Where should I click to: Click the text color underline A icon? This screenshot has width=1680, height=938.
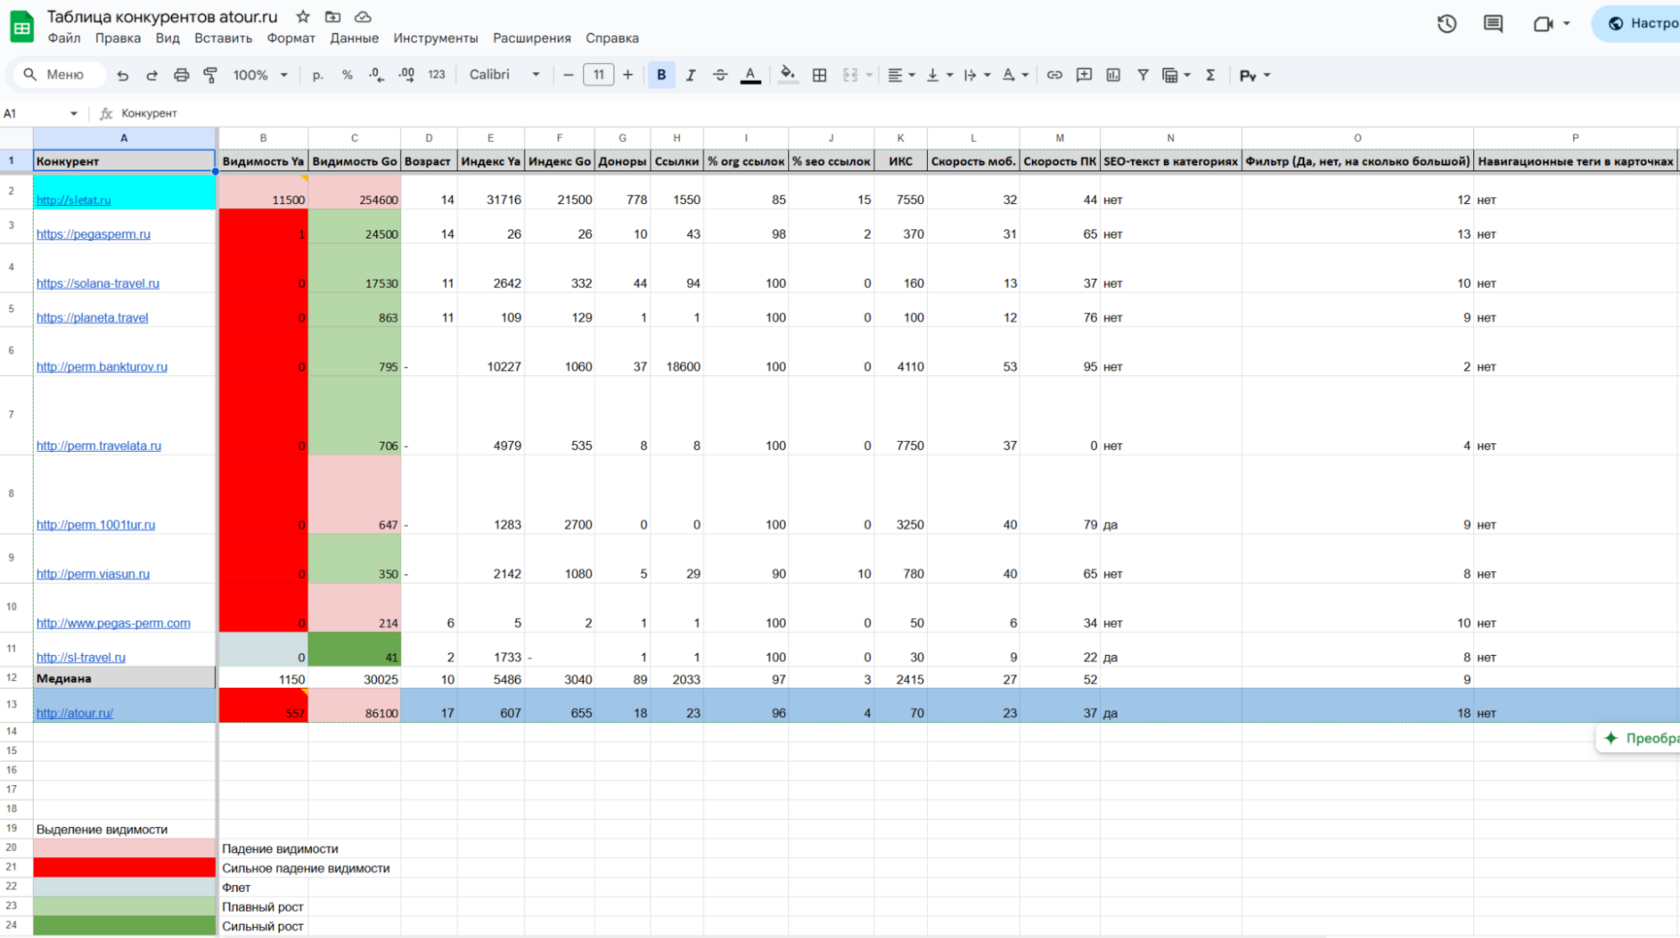click(750, 75)
